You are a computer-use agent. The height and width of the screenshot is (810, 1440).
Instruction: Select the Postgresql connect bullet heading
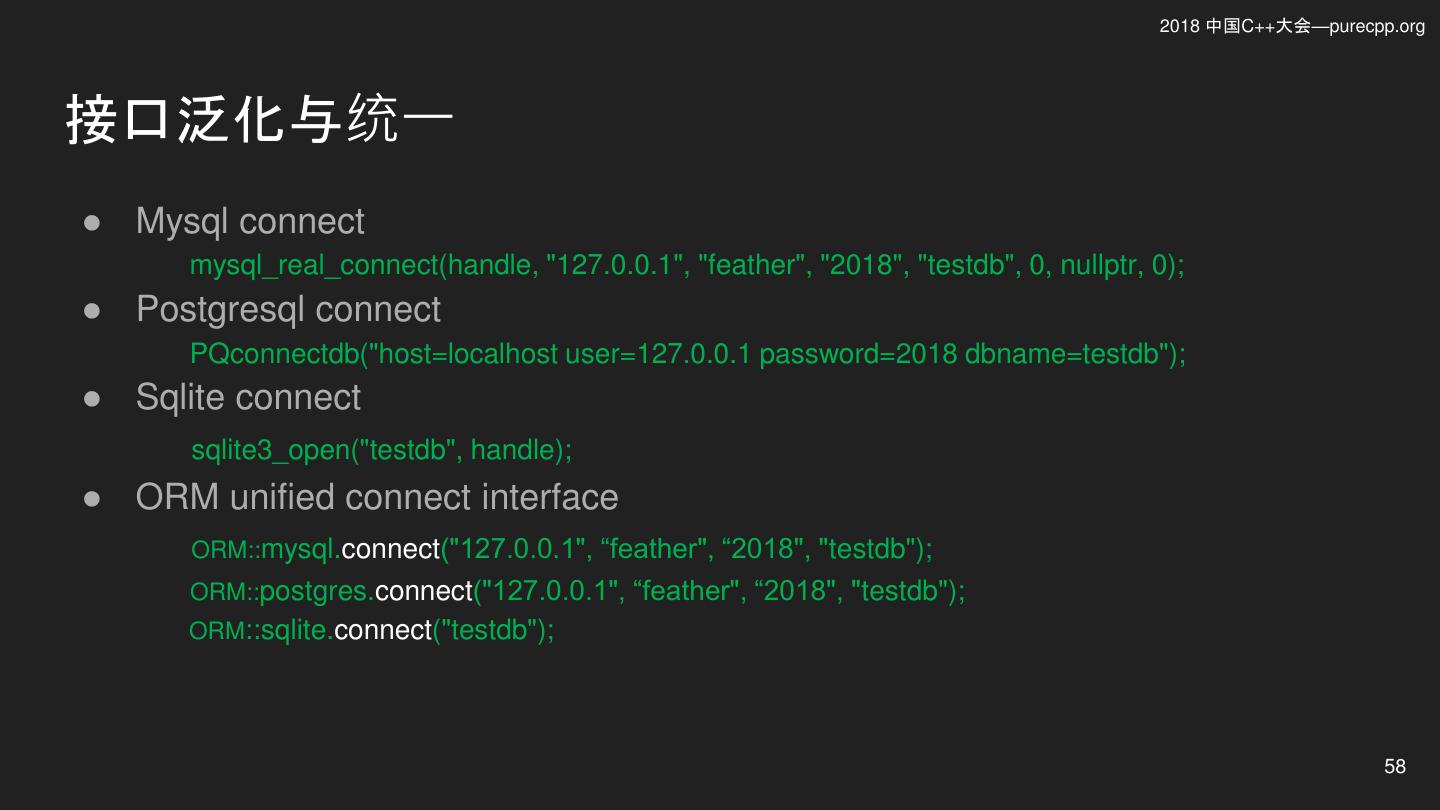tap(288, 309)
